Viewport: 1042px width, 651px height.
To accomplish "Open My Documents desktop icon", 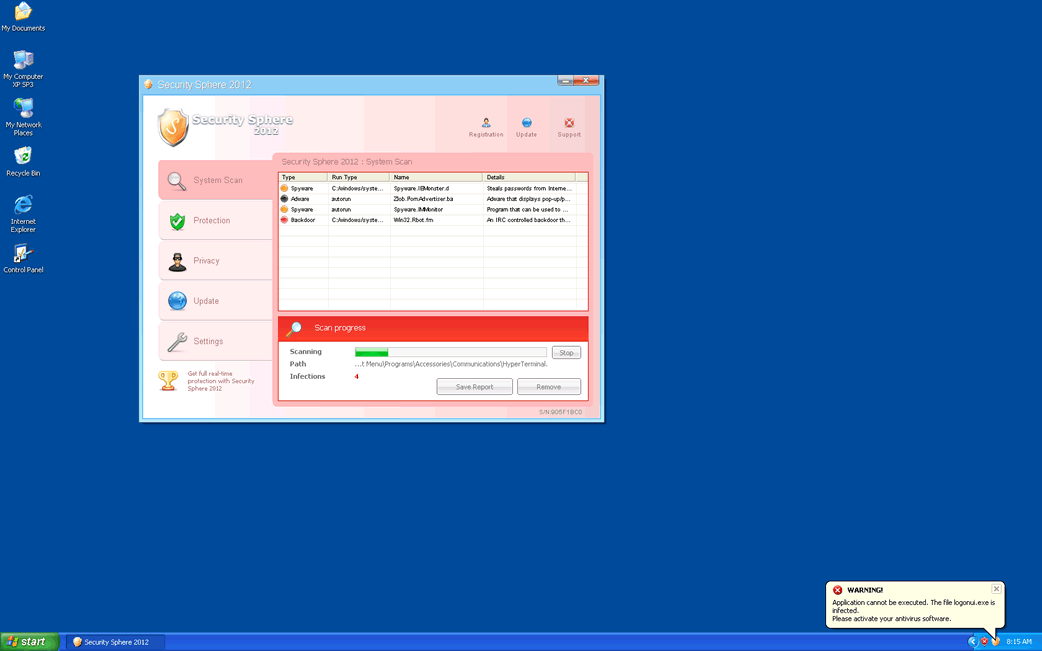I will [x=23, y=14].
